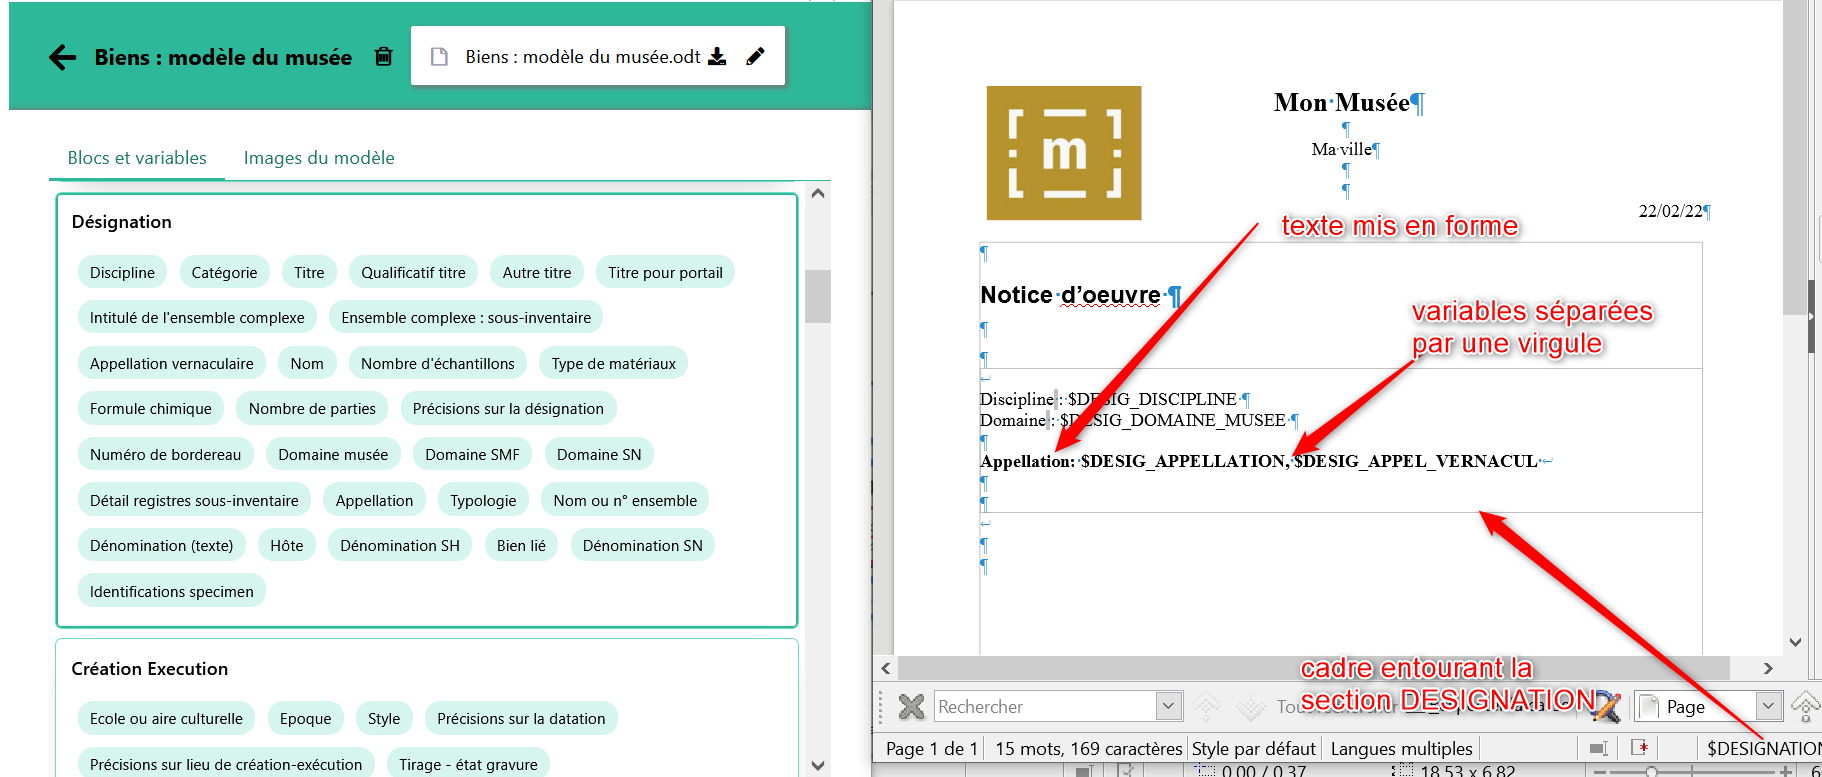Select the Epoque chip
Viewport: 1822px width, 777px height.
(305, 718)
